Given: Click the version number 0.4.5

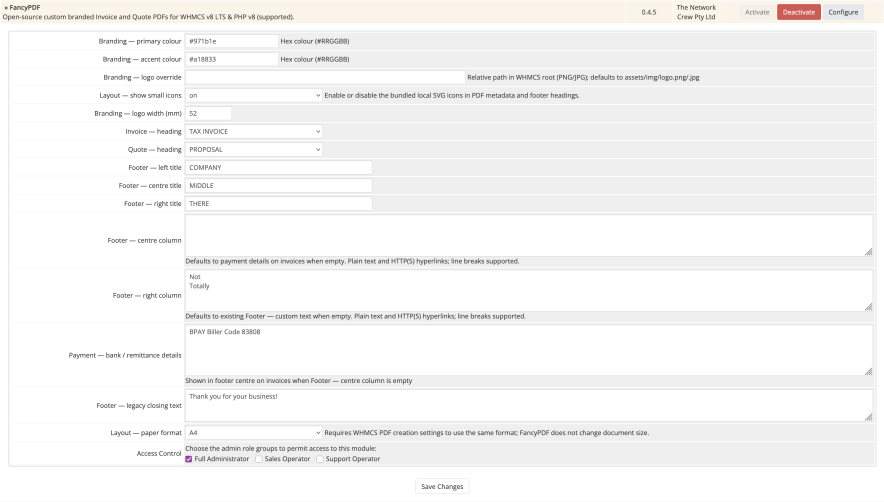Looking at the screenshot, I should click(x=649, y=12).
